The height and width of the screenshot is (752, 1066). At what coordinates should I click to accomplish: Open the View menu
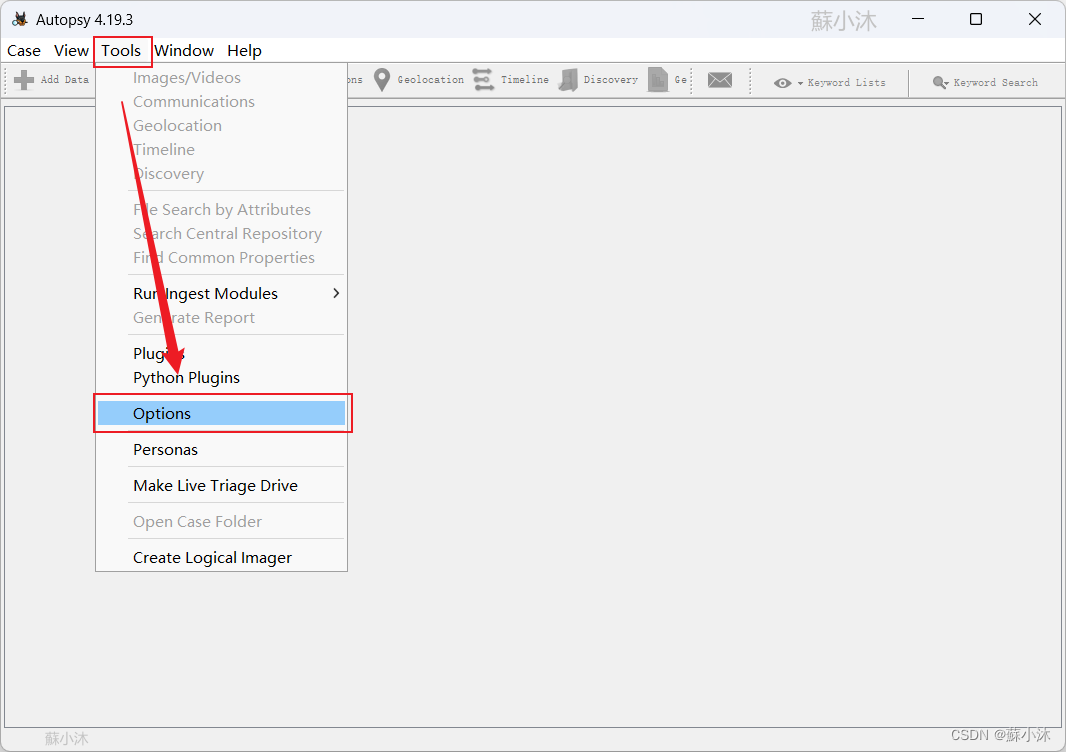[71, 50]
